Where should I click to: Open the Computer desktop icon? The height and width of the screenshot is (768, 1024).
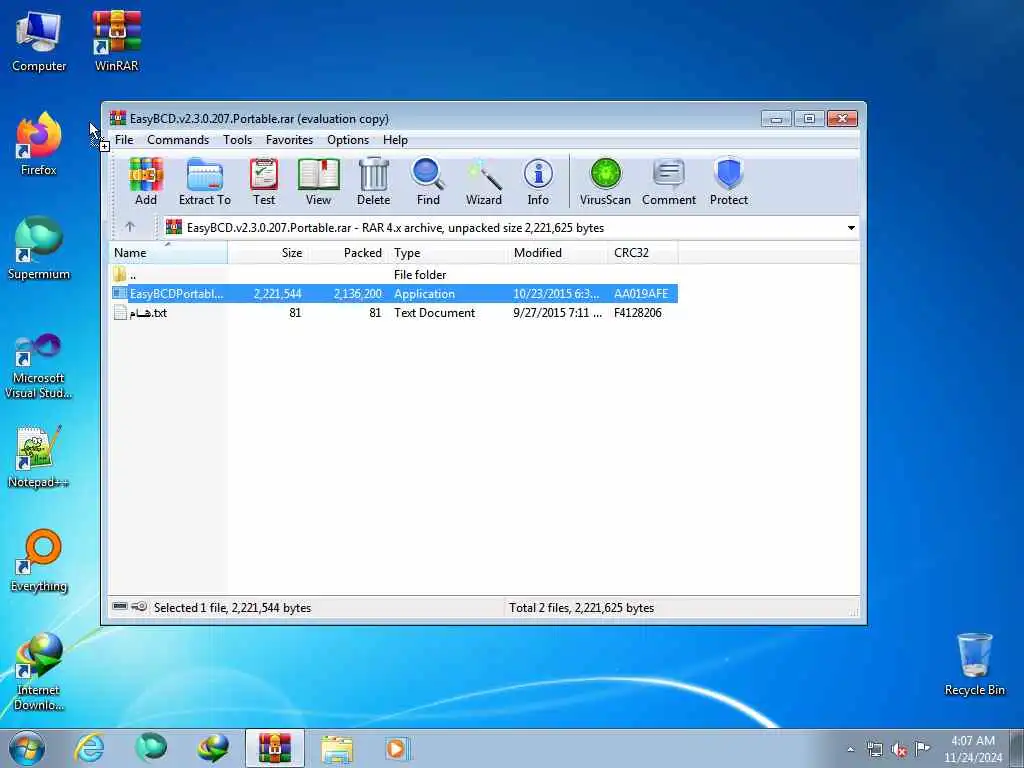pos(39,42)
